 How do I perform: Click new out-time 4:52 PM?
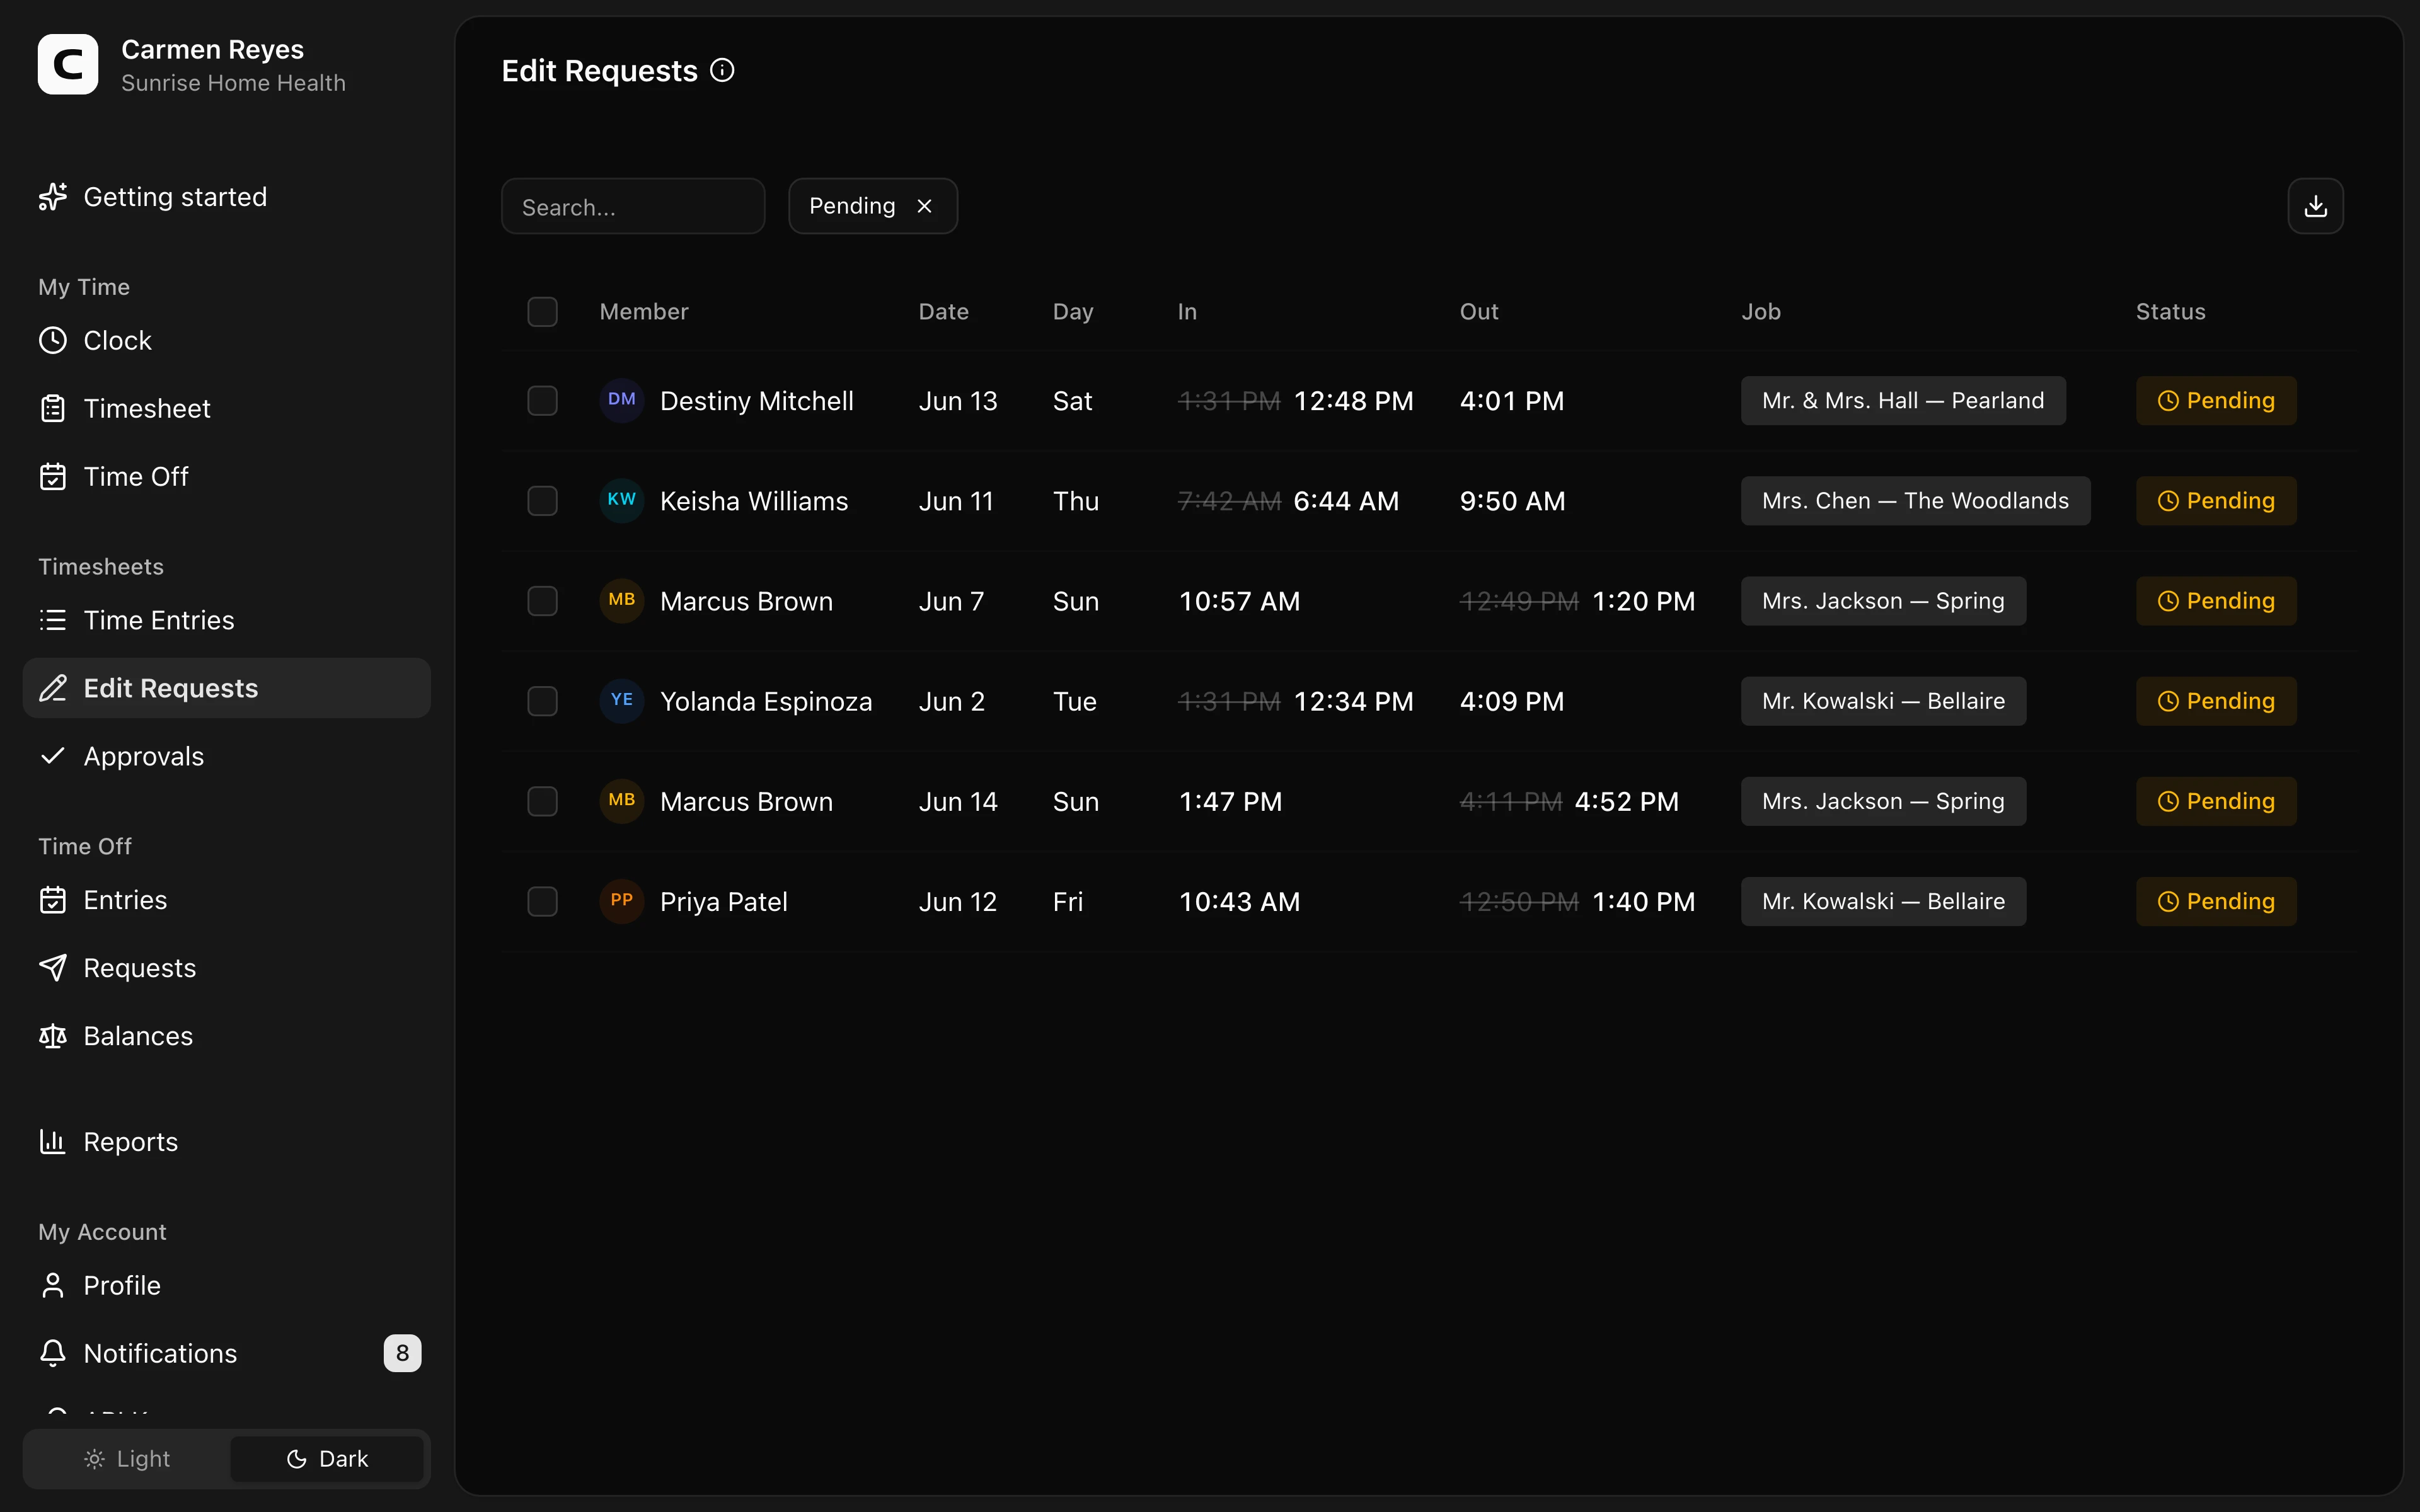[1626, 801]
